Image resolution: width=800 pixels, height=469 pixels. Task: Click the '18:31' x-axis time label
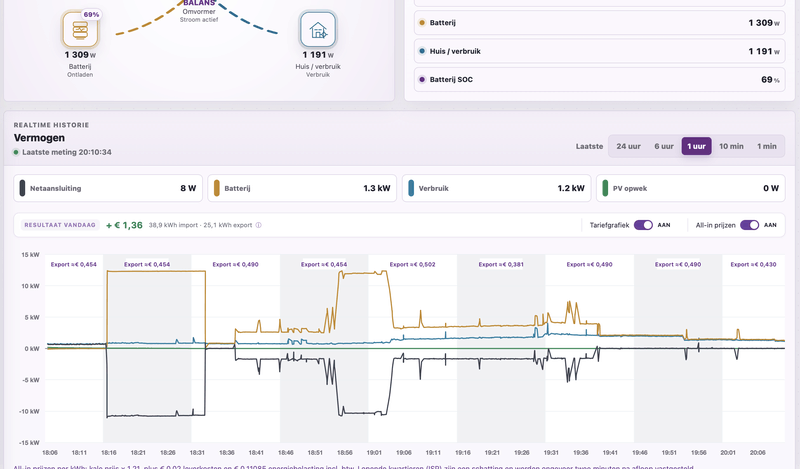pyautogui.click(x=197, y=453)
